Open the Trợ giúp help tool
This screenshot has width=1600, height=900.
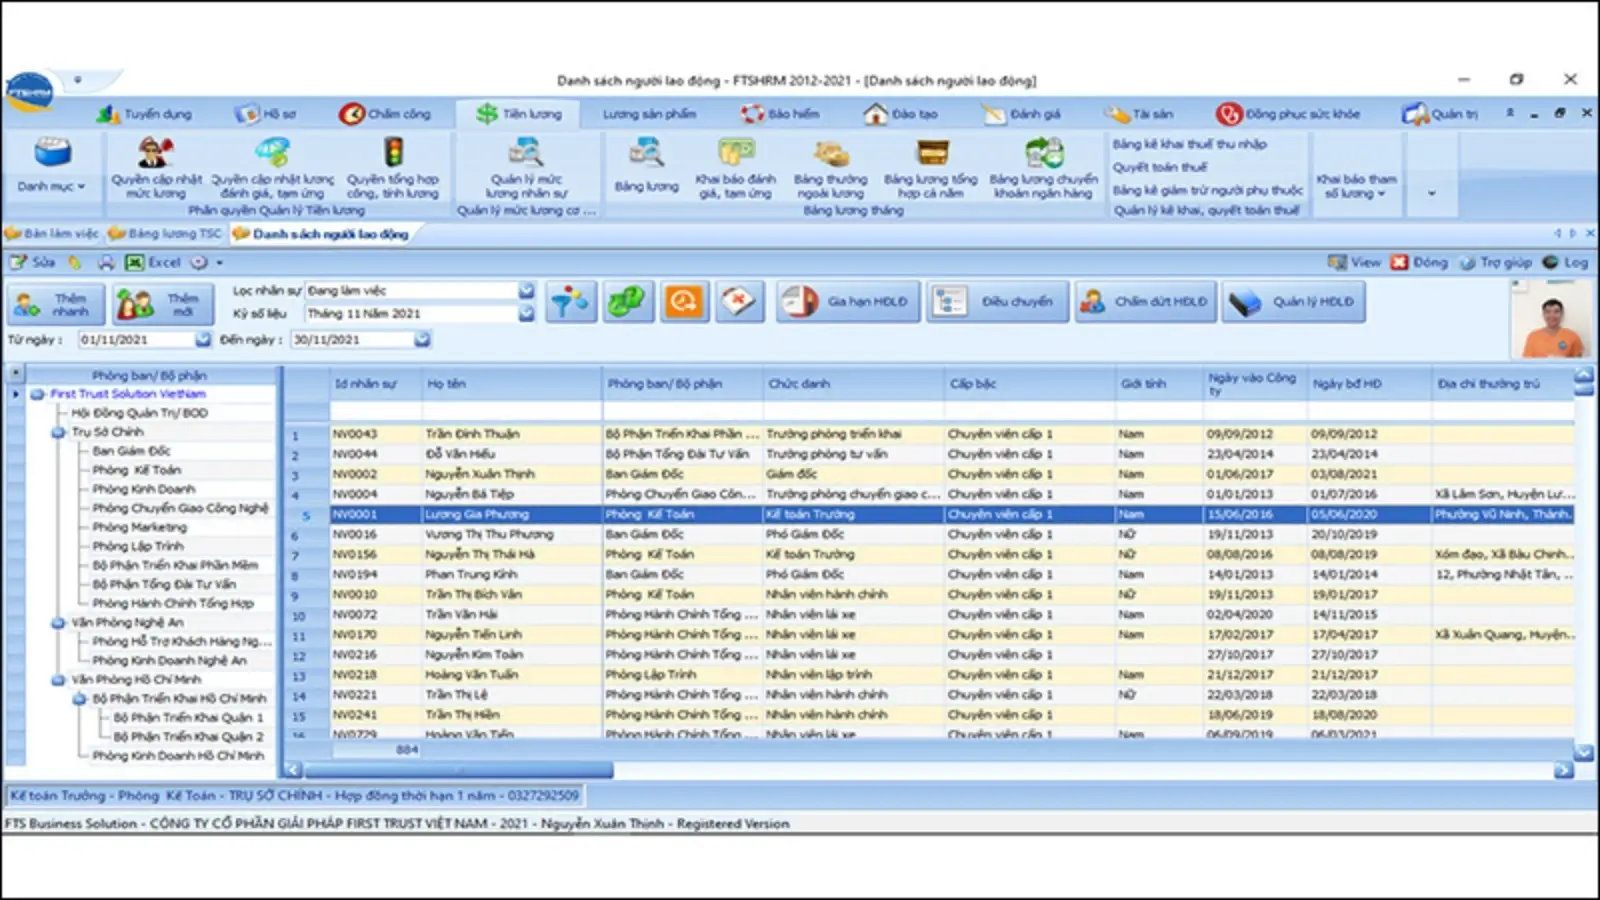(x=1495, y=263)
